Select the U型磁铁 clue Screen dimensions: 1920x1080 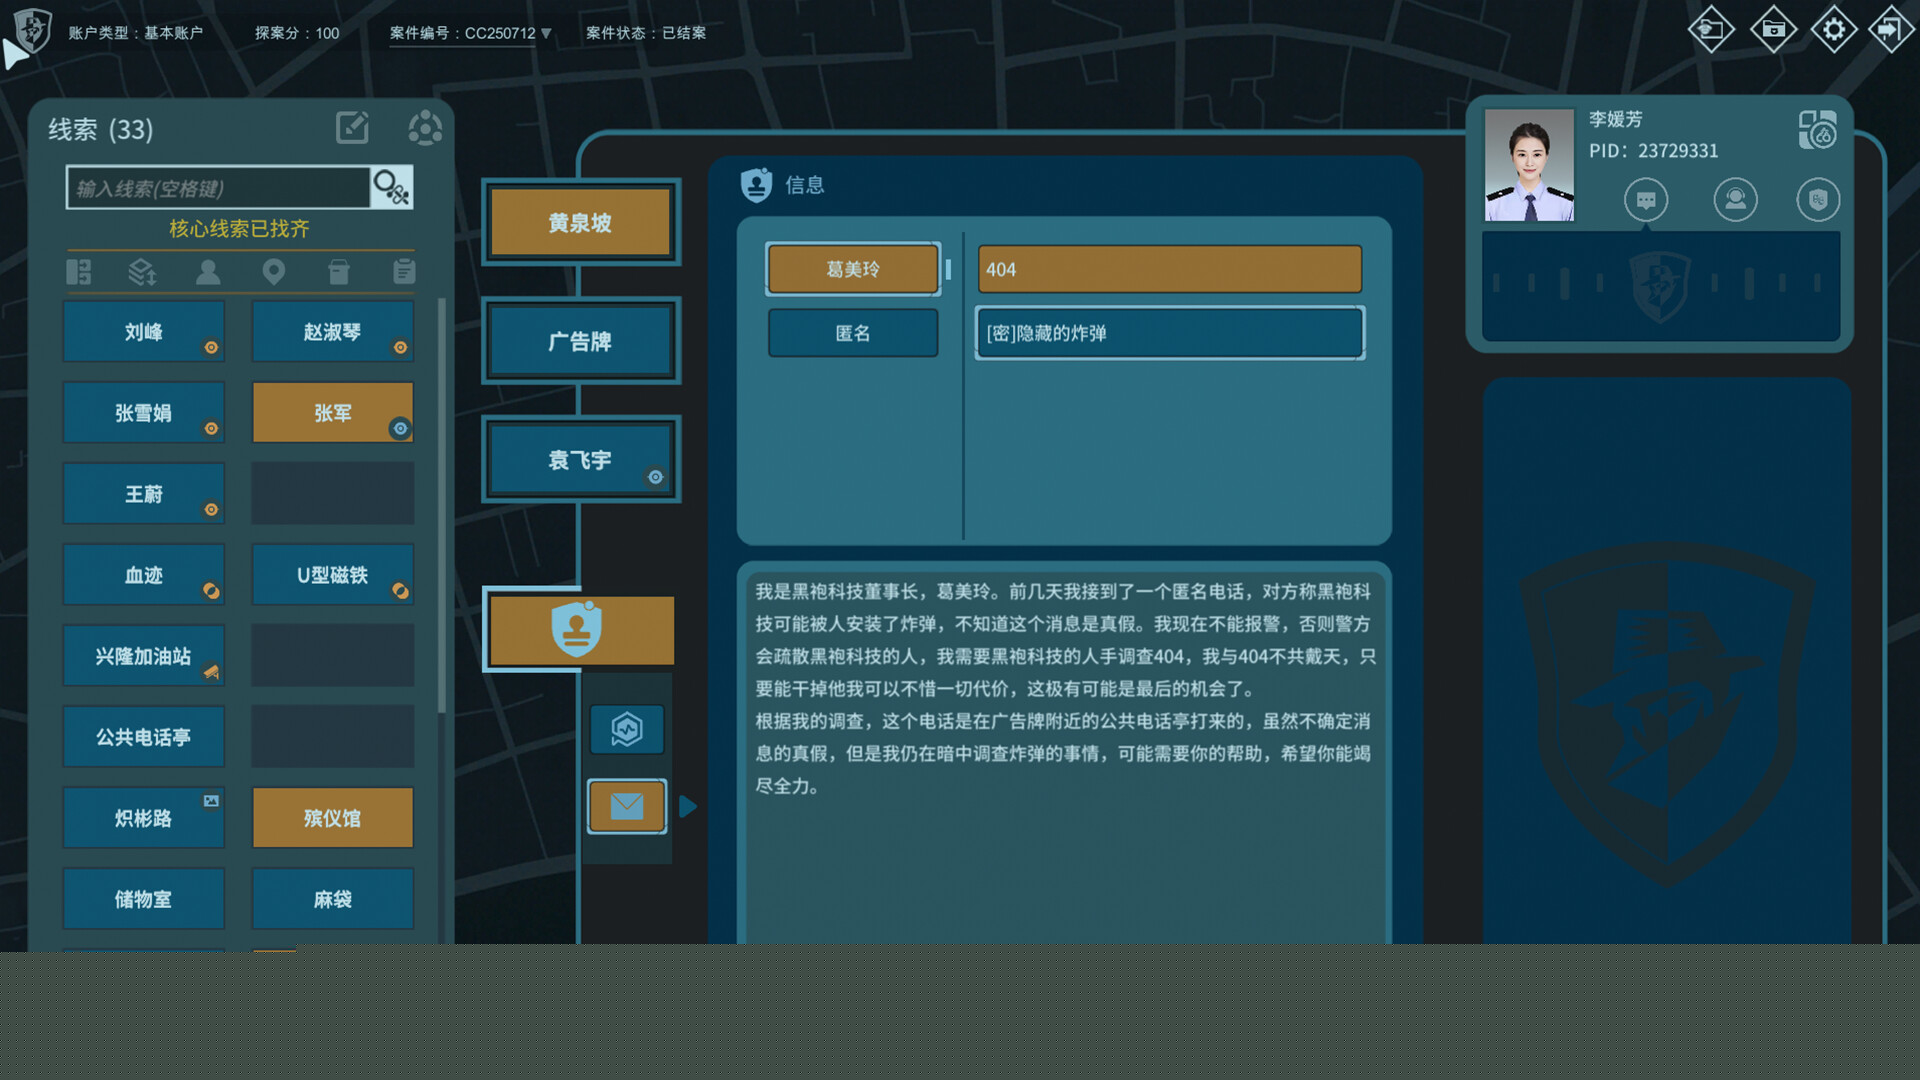(x=332, y=575)
